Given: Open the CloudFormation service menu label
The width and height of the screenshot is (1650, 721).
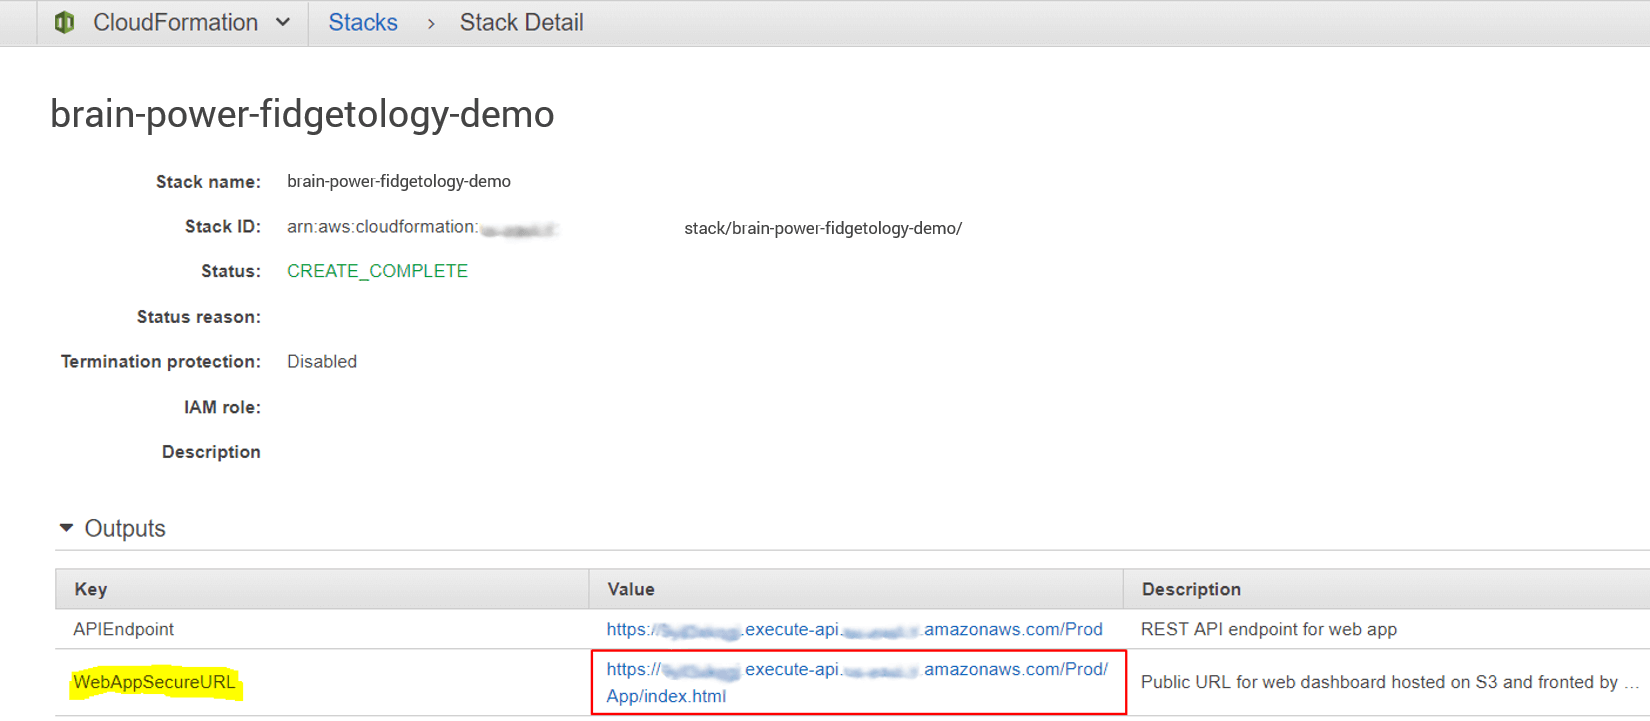Looking at the screenshot, I should [x=175, y=22].
